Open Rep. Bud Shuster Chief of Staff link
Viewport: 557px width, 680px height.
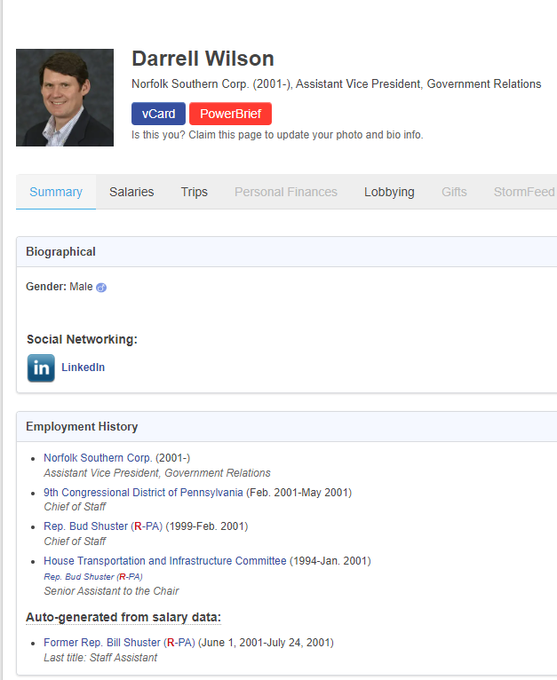pos(103,526)
